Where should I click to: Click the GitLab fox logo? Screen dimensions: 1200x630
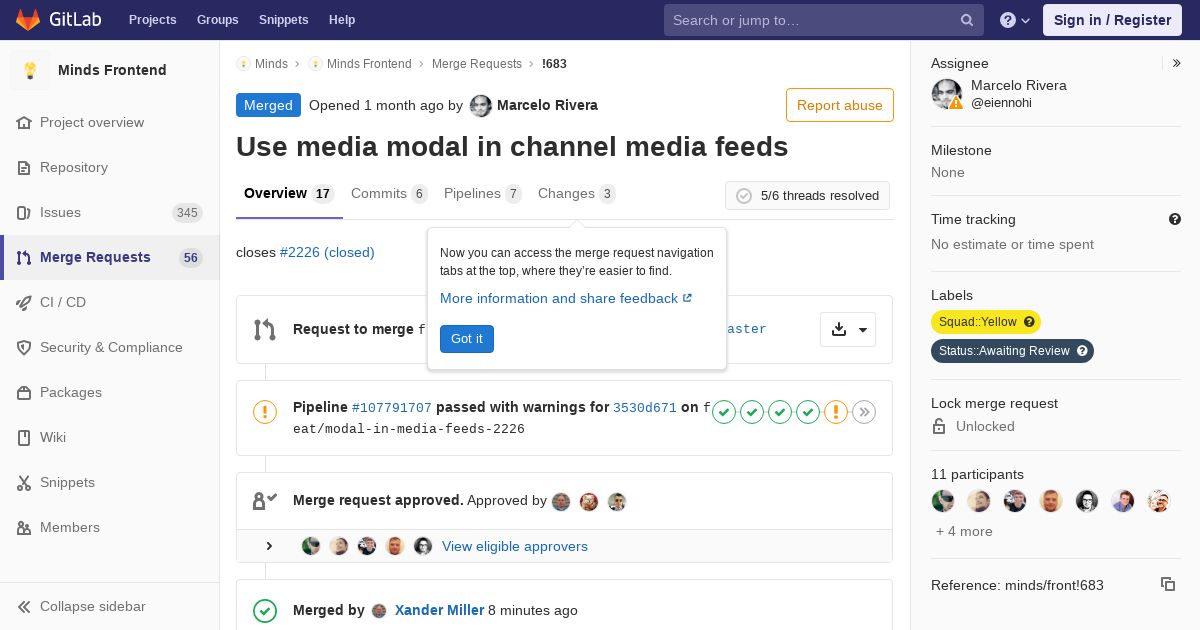coord(29,20)
